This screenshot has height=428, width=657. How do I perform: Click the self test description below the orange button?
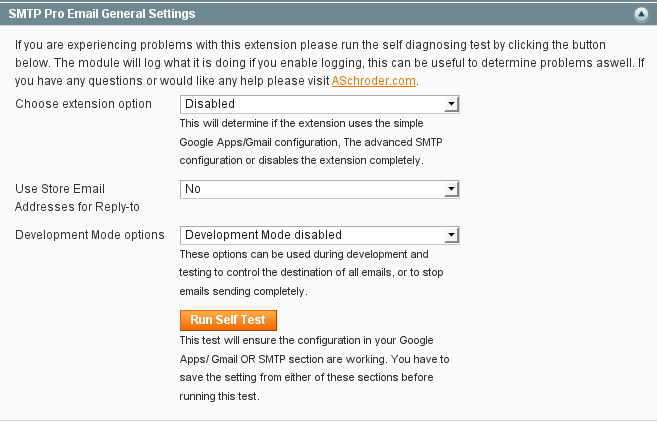[314, 368]
